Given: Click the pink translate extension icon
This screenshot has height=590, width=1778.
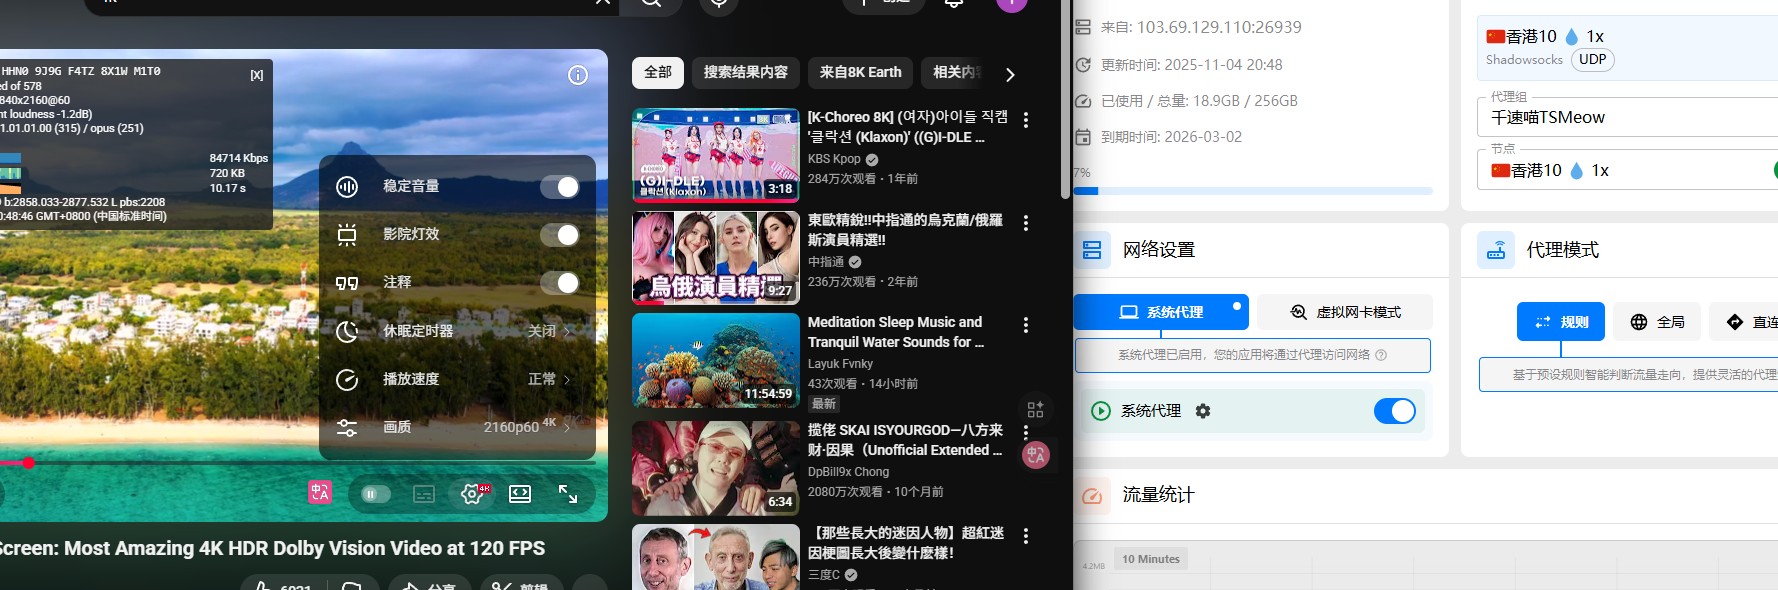Looking at the screenshot, I should (x=320, y=492).
